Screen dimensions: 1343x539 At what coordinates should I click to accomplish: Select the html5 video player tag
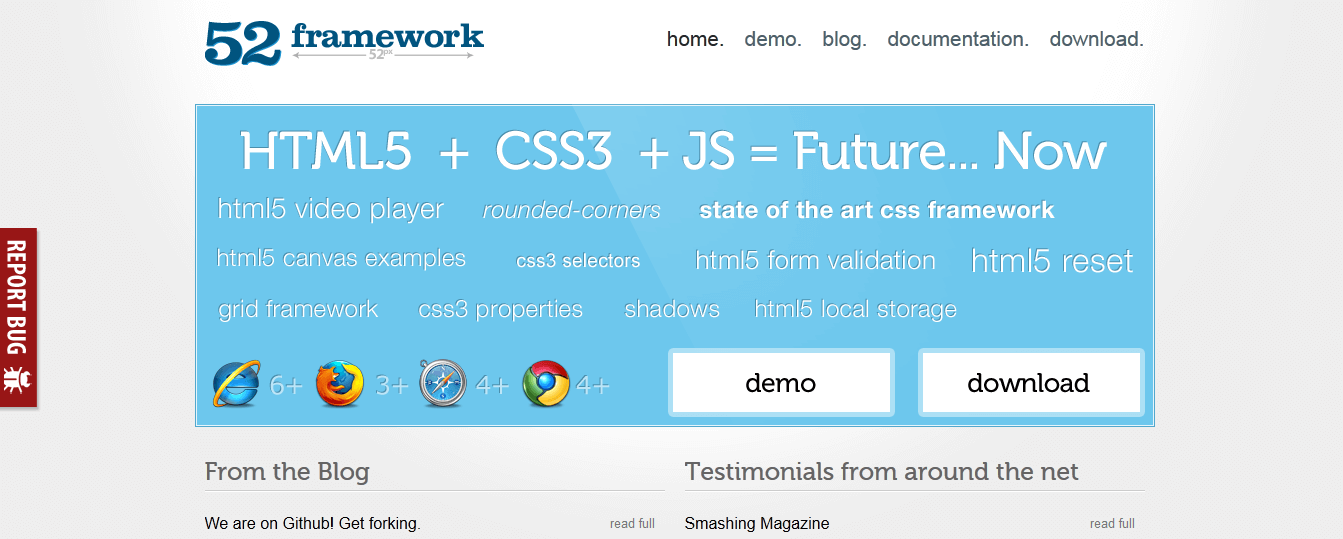[331, 210]
